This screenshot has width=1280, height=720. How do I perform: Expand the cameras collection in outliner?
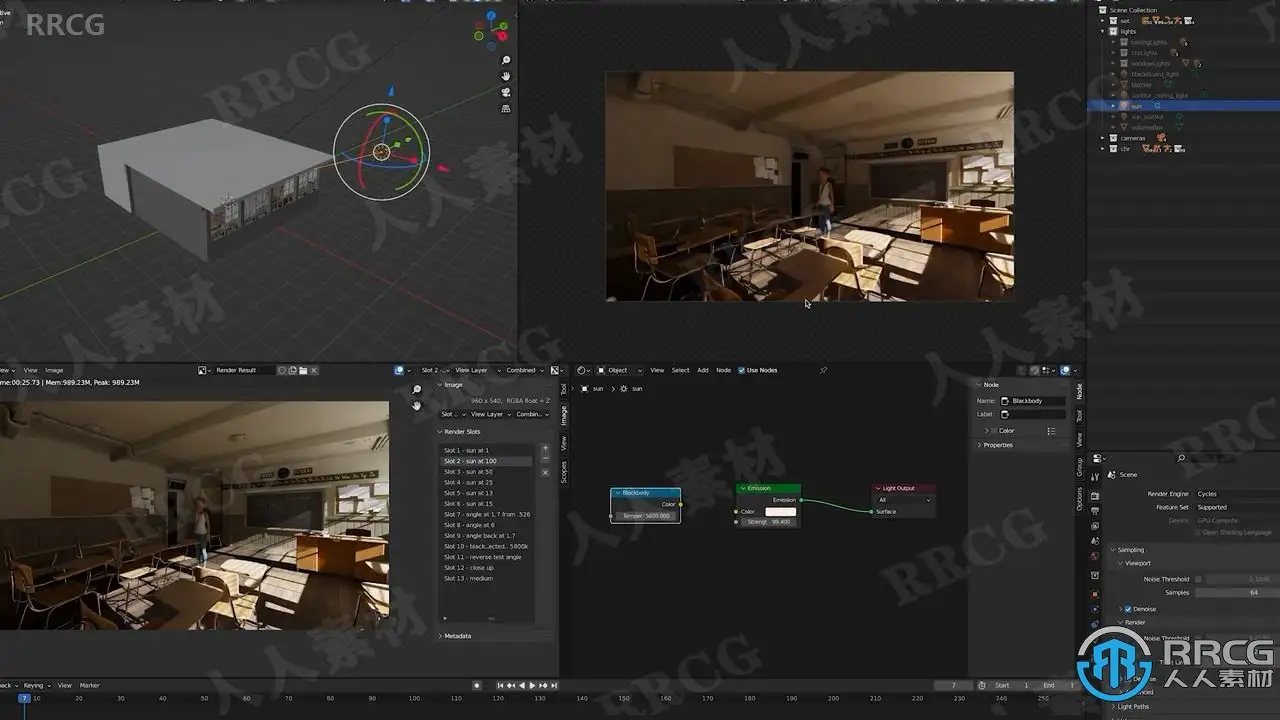point(1103,138)
